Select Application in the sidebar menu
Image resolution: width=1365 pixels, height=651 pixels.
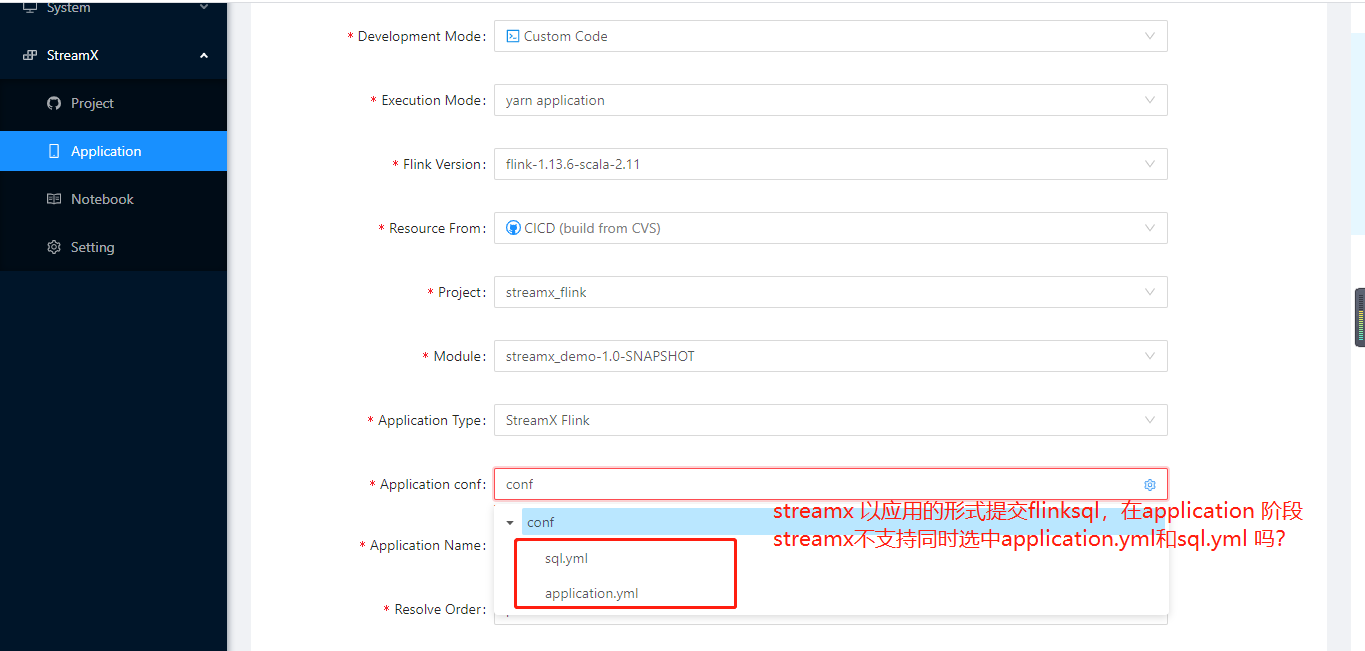[113, 151]
